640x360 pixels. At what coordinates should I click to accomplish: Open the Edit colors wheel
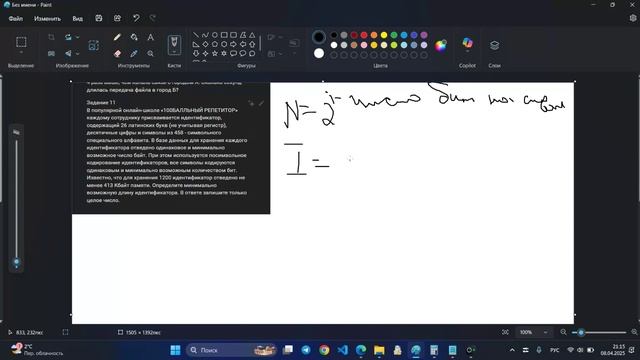pyautogui.click(x=441, y=45)
